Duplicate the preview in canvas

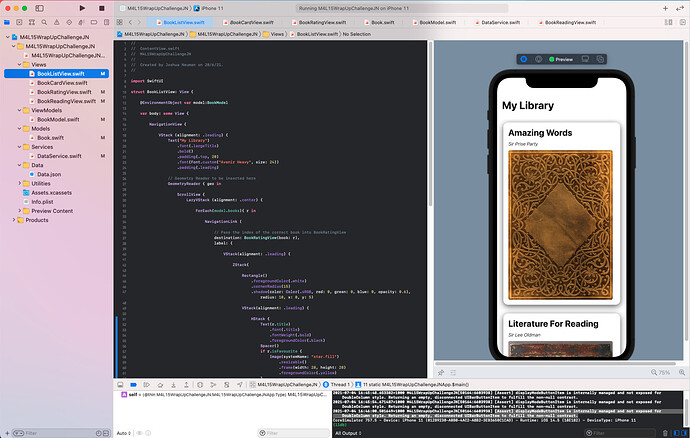[x=600, y=59]
